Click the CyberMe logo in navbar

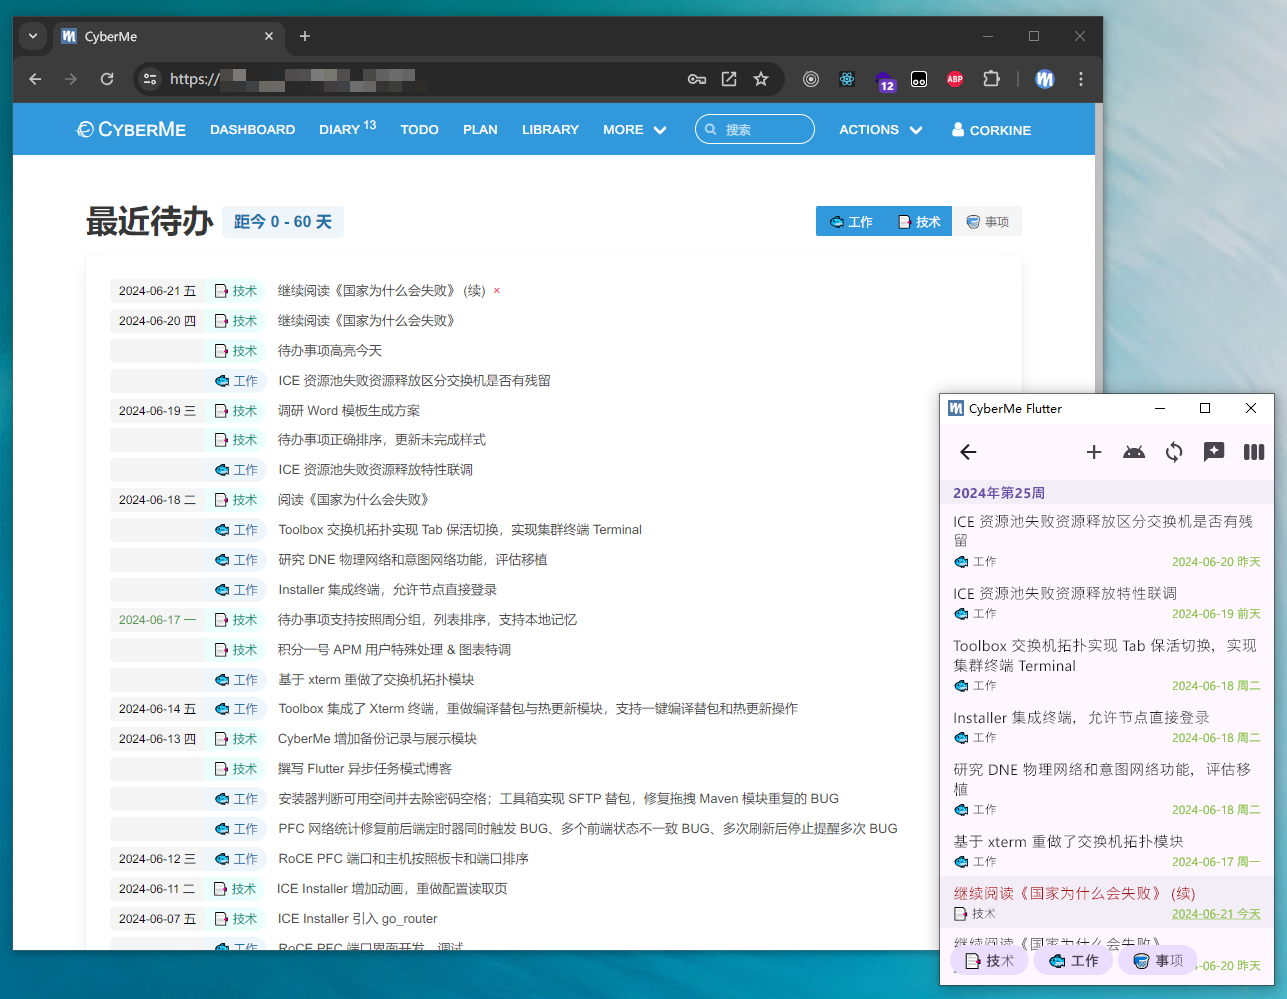pyautogui.click(x=132, y=129)
